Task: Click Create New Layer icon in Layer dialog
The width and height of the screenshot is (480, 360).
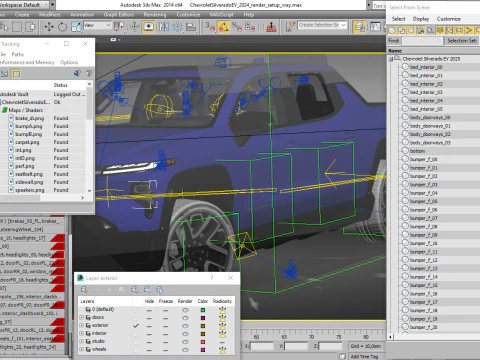Action: (x=84, y=289)
